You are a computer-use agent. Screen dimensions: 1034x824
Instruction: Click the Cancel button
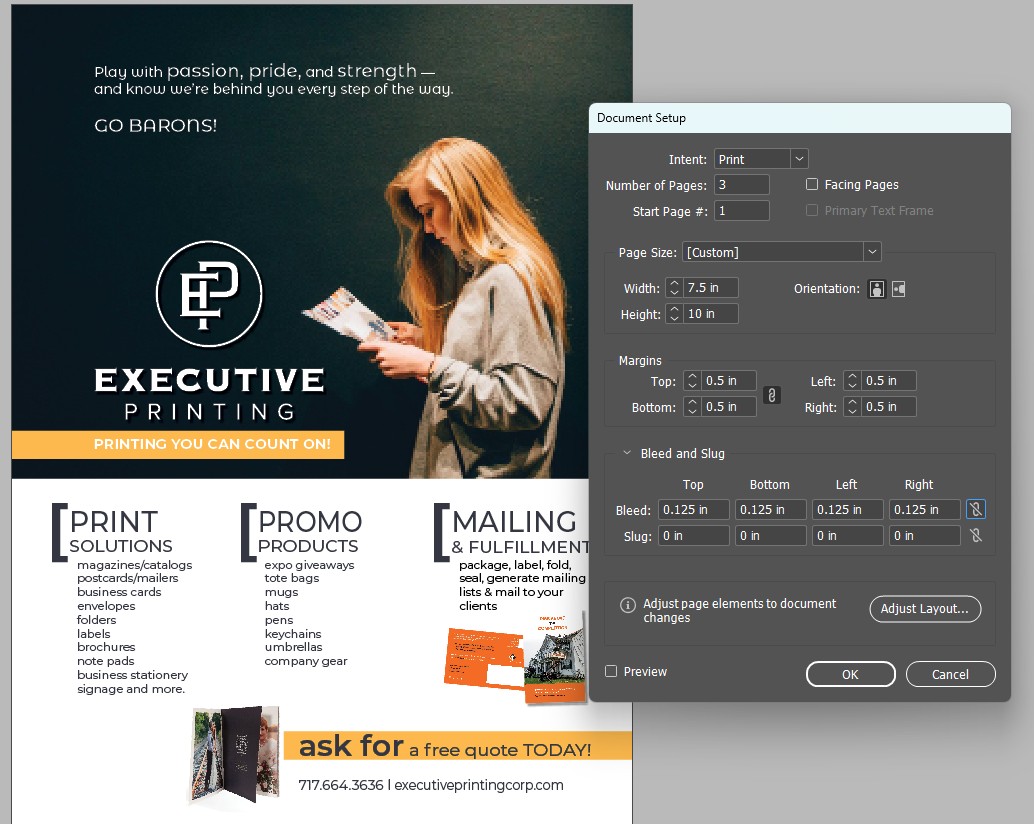point(950,674)
